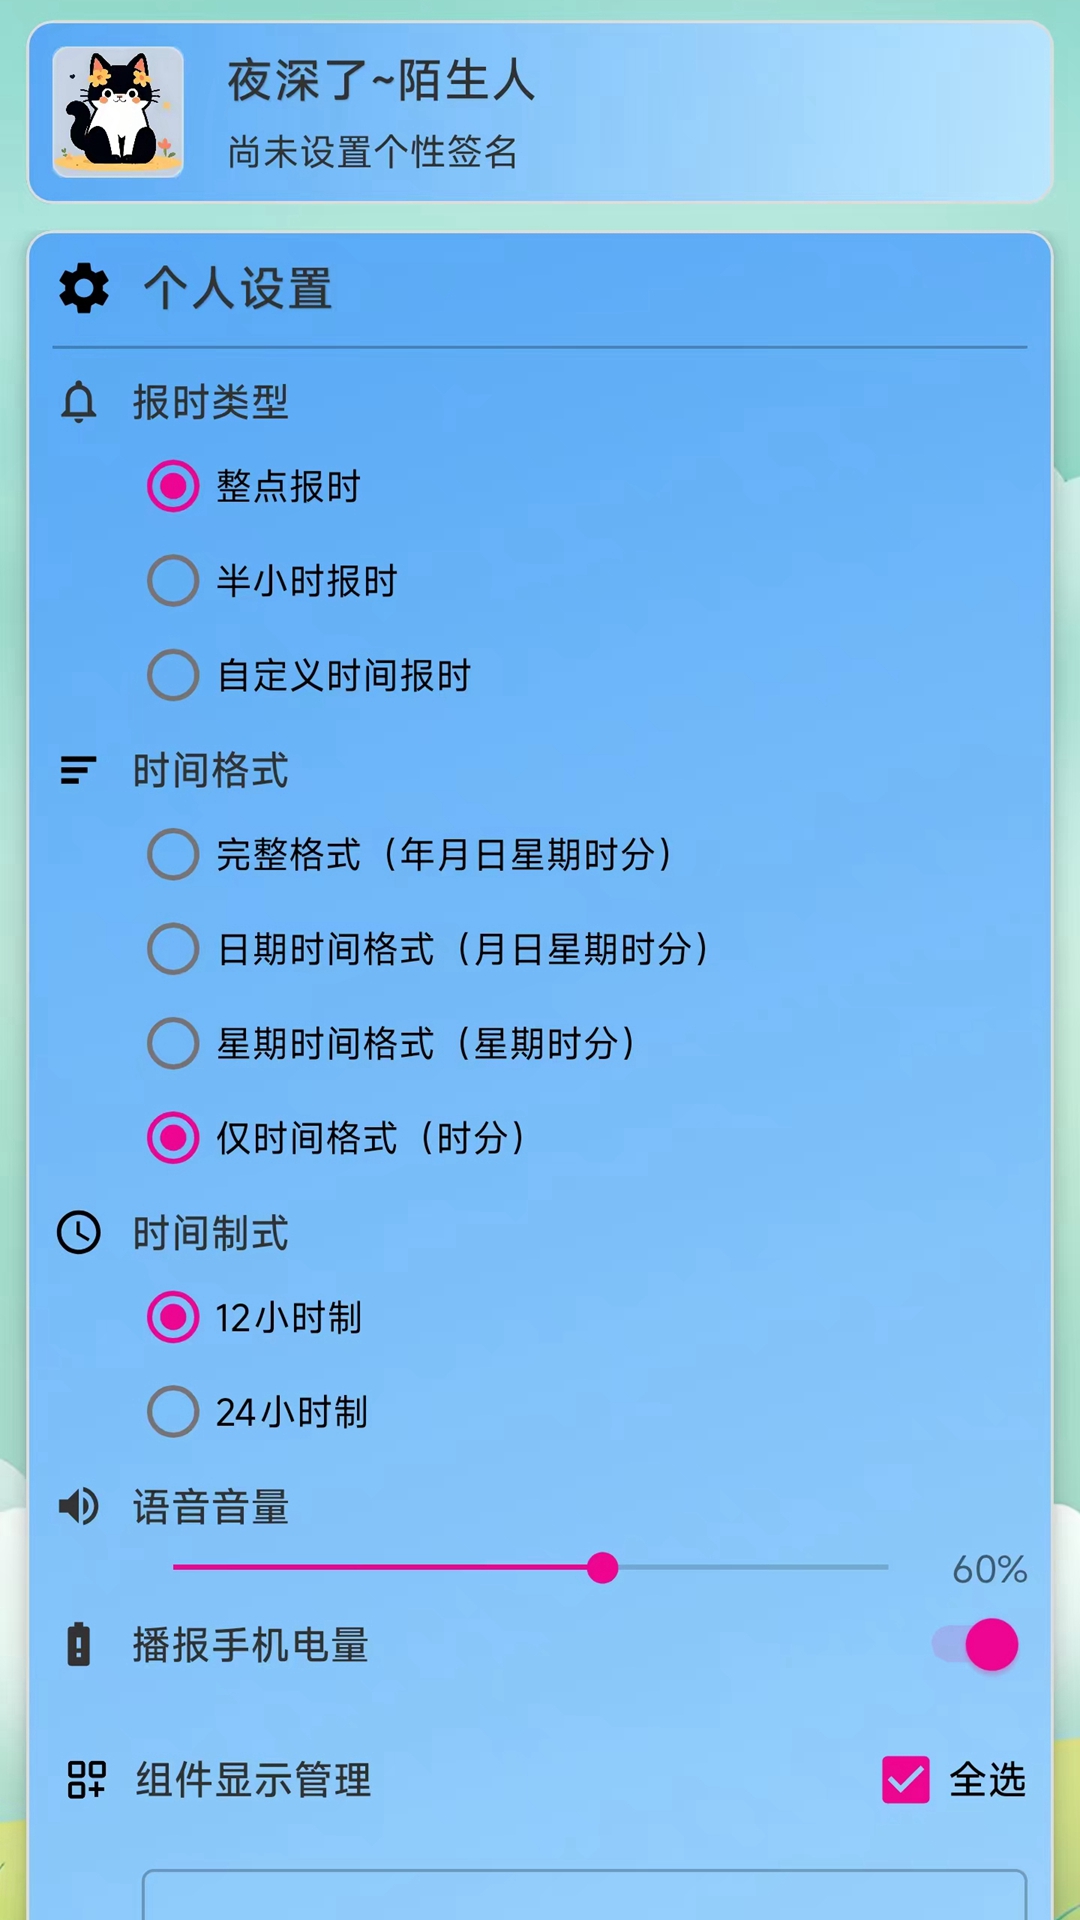Image resolution: width=1080 pixels, height=1920 pixels.
Task: Tap the speaker icon beside 语音音量
Action: (79, 1506)
